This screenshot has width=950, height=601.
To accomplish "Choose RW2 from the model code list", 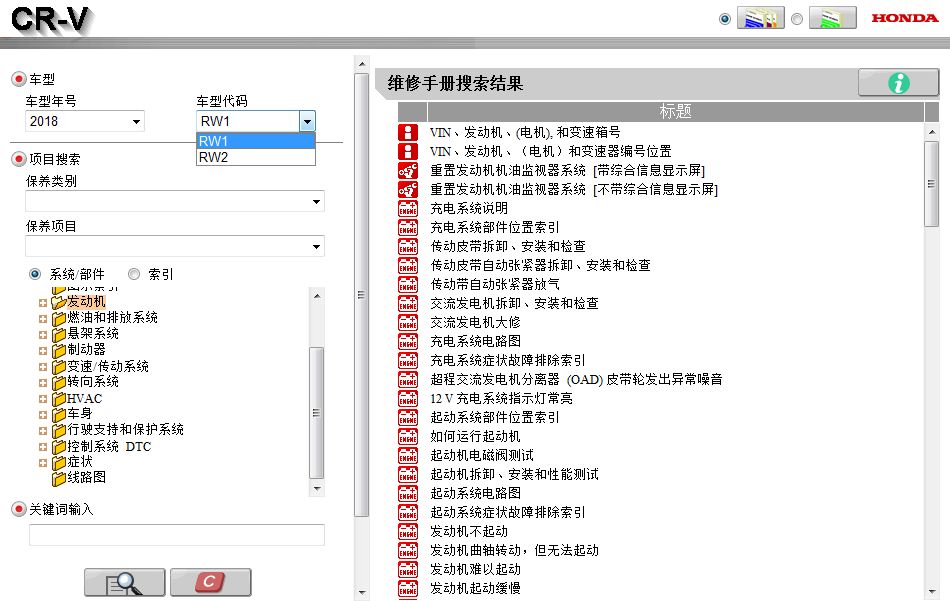I will [256, 157].
